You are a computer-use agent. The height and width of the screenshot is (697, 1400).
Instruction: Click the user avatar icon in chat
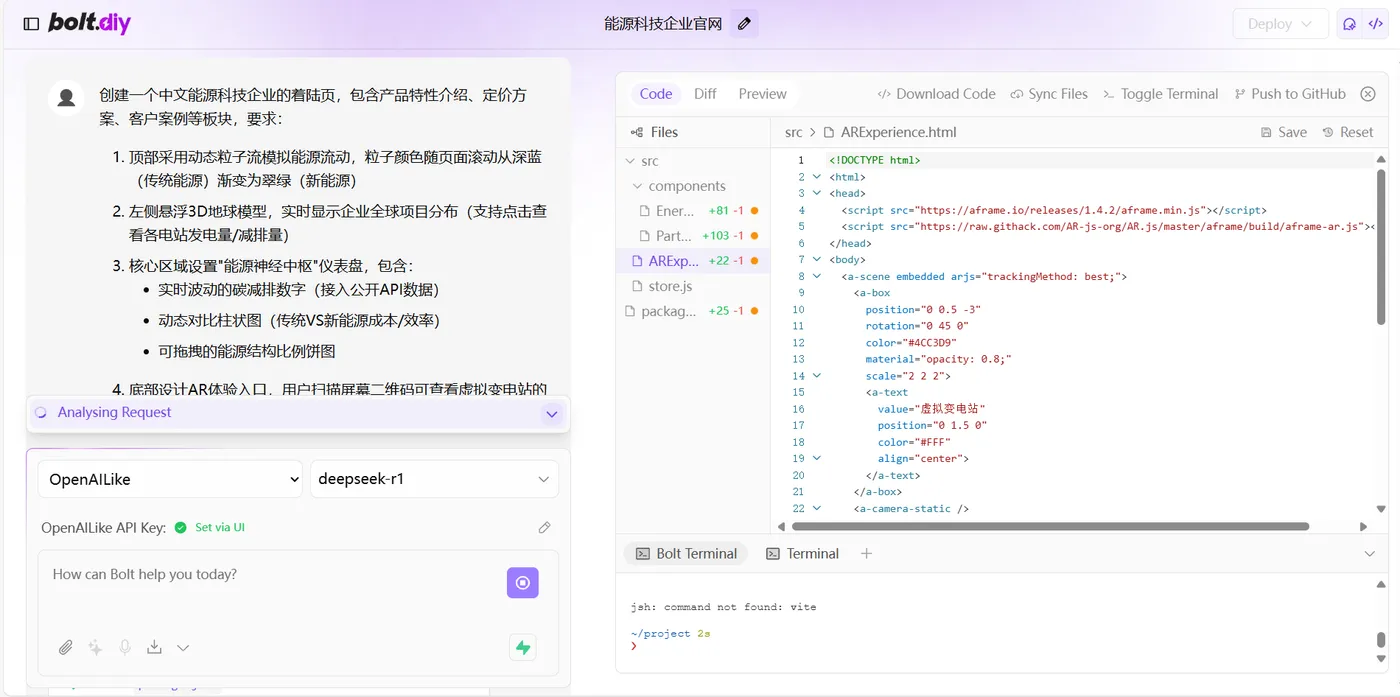point(67,97)
